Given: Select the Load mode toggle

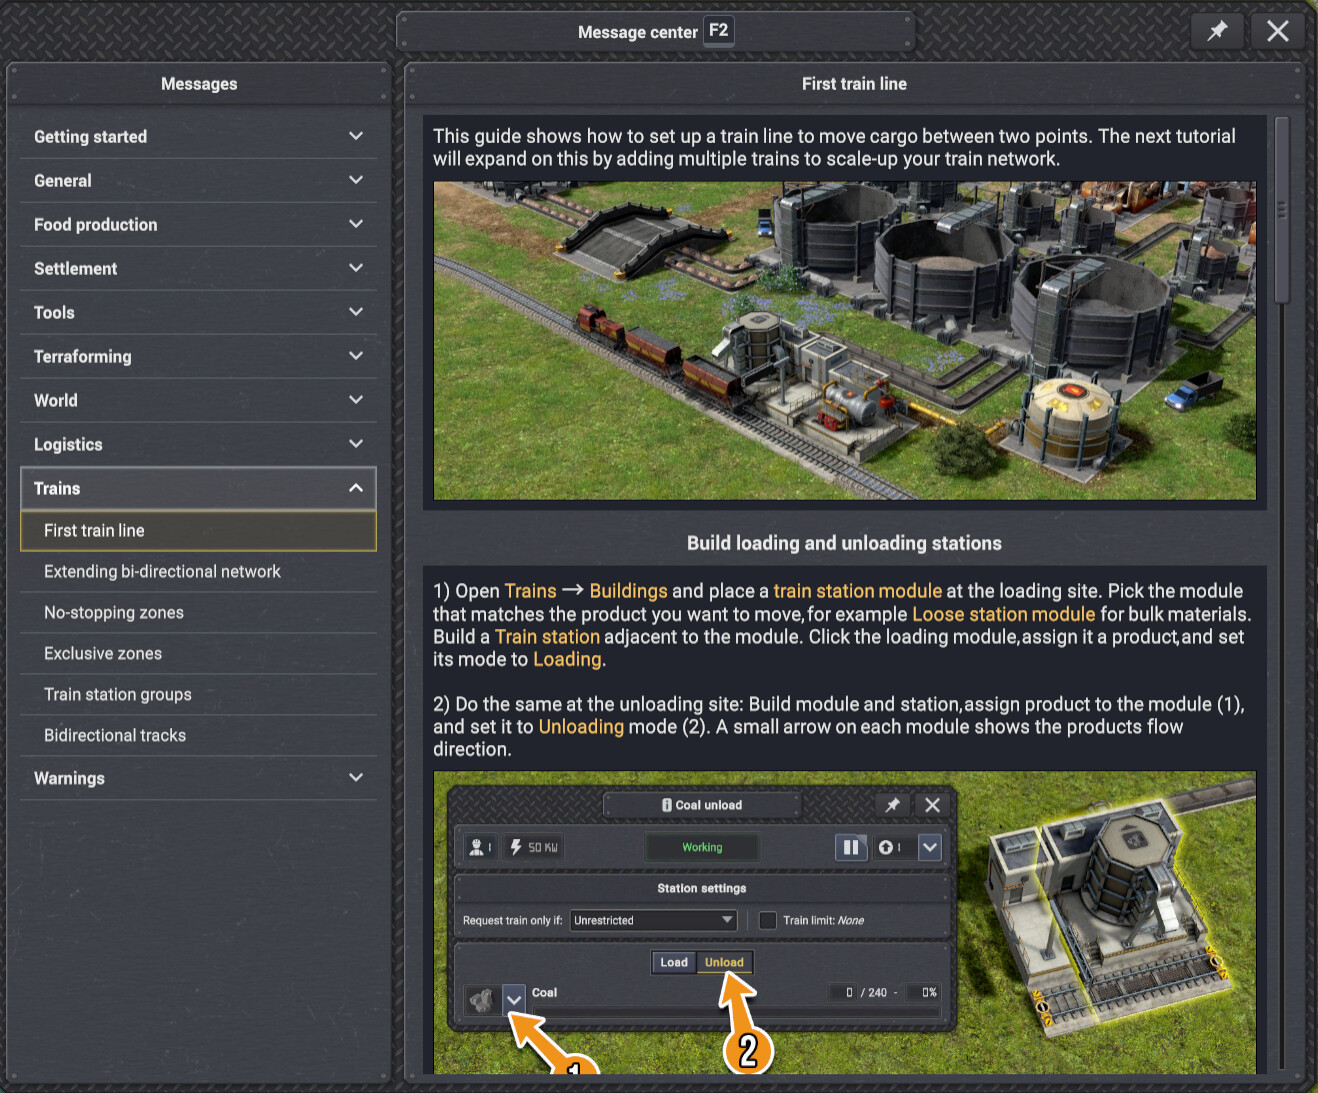Looking at the screenshot, I should coord(674,962).
